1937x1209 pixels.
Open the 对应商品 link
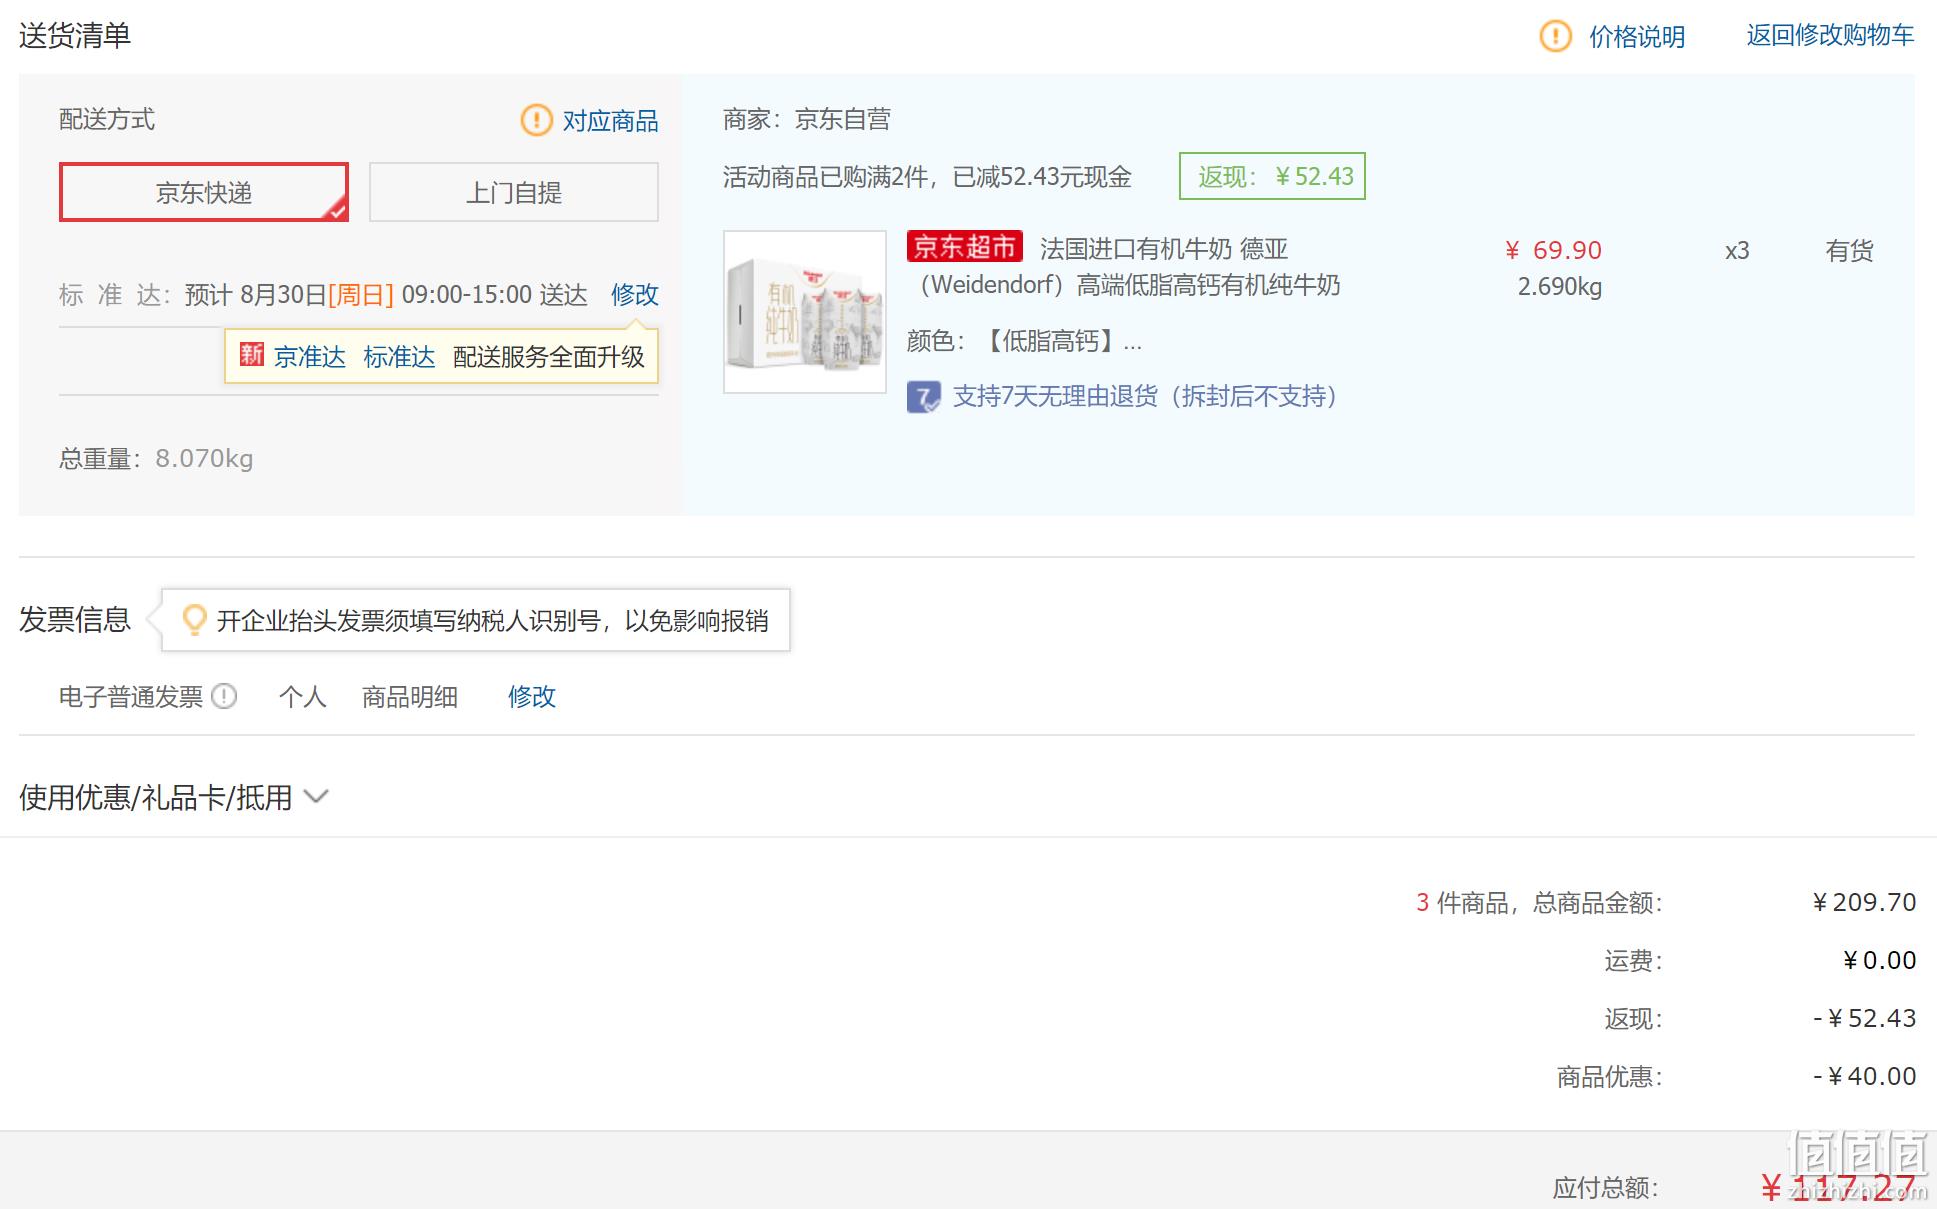[610, 120]
